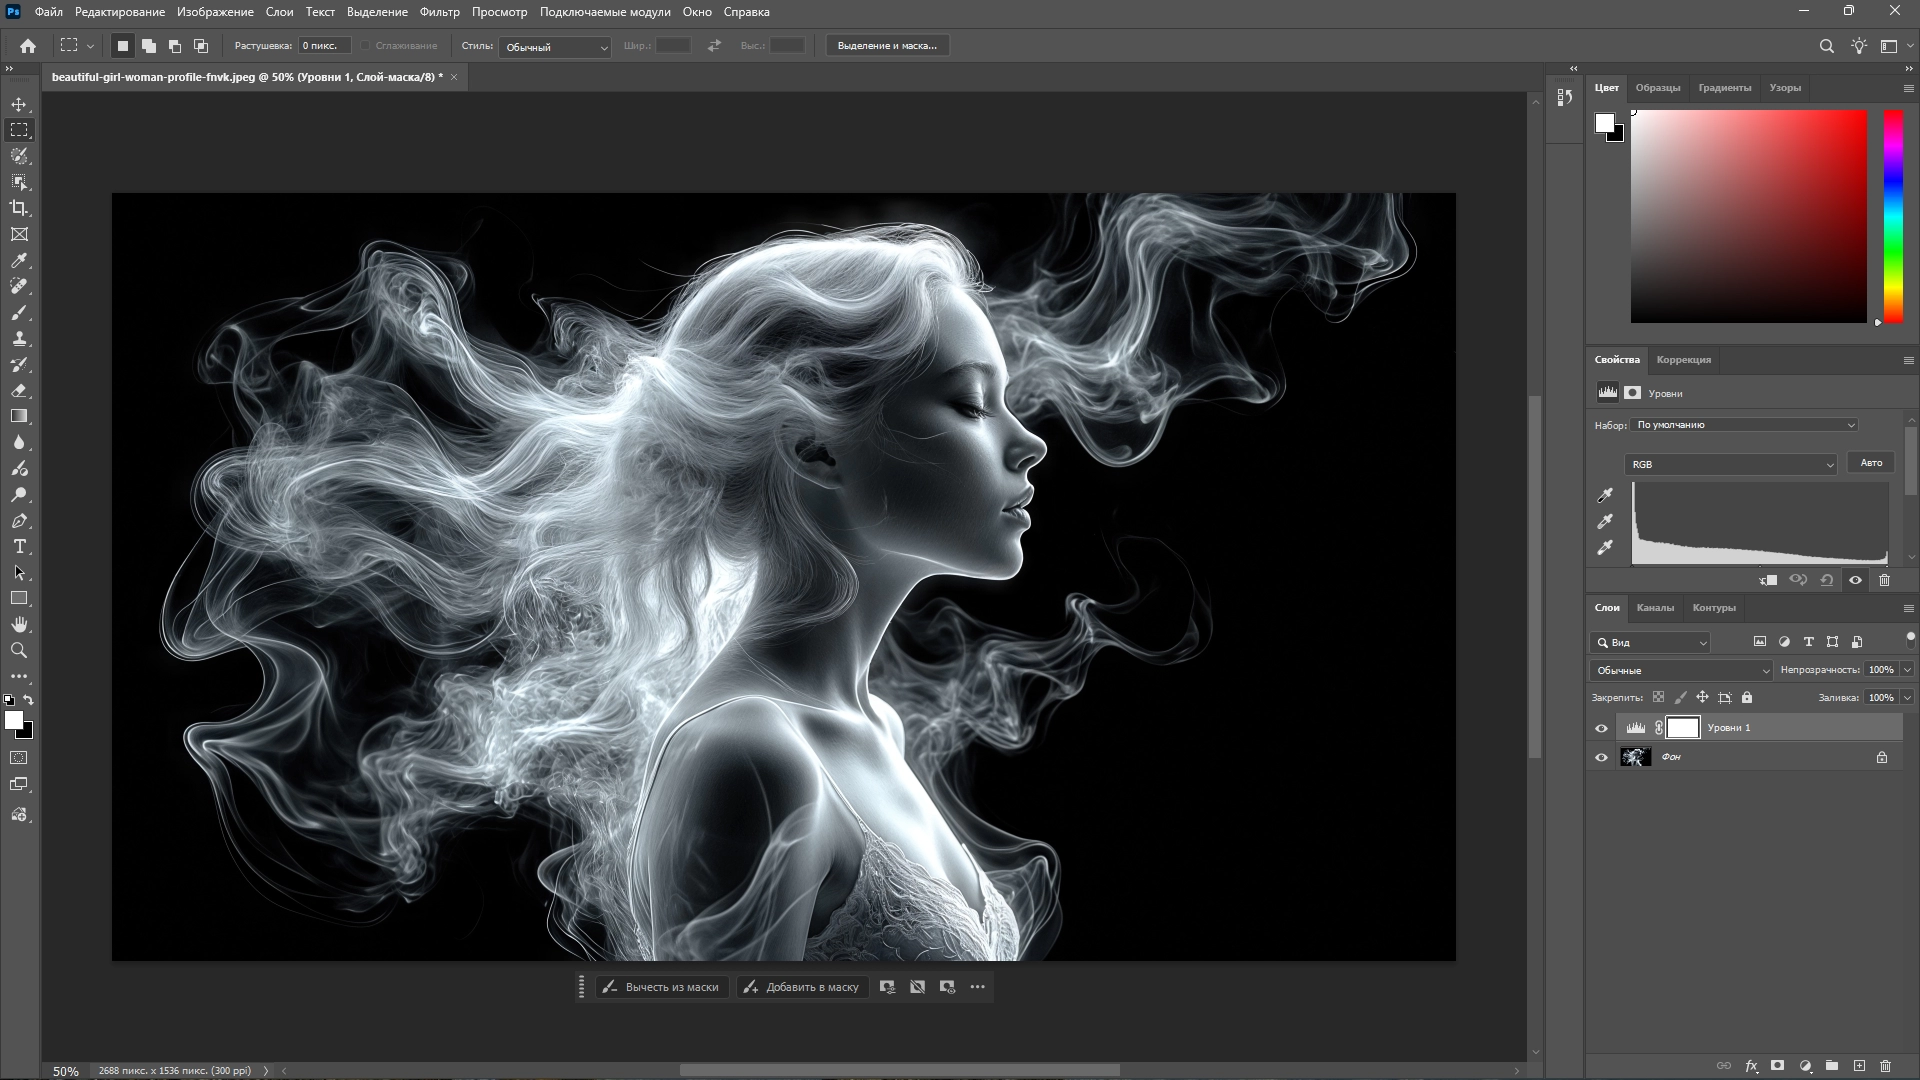1920x1080 pixels.
Task: Switch to the Каналы tab
Action: click(x=1655, y=607)
